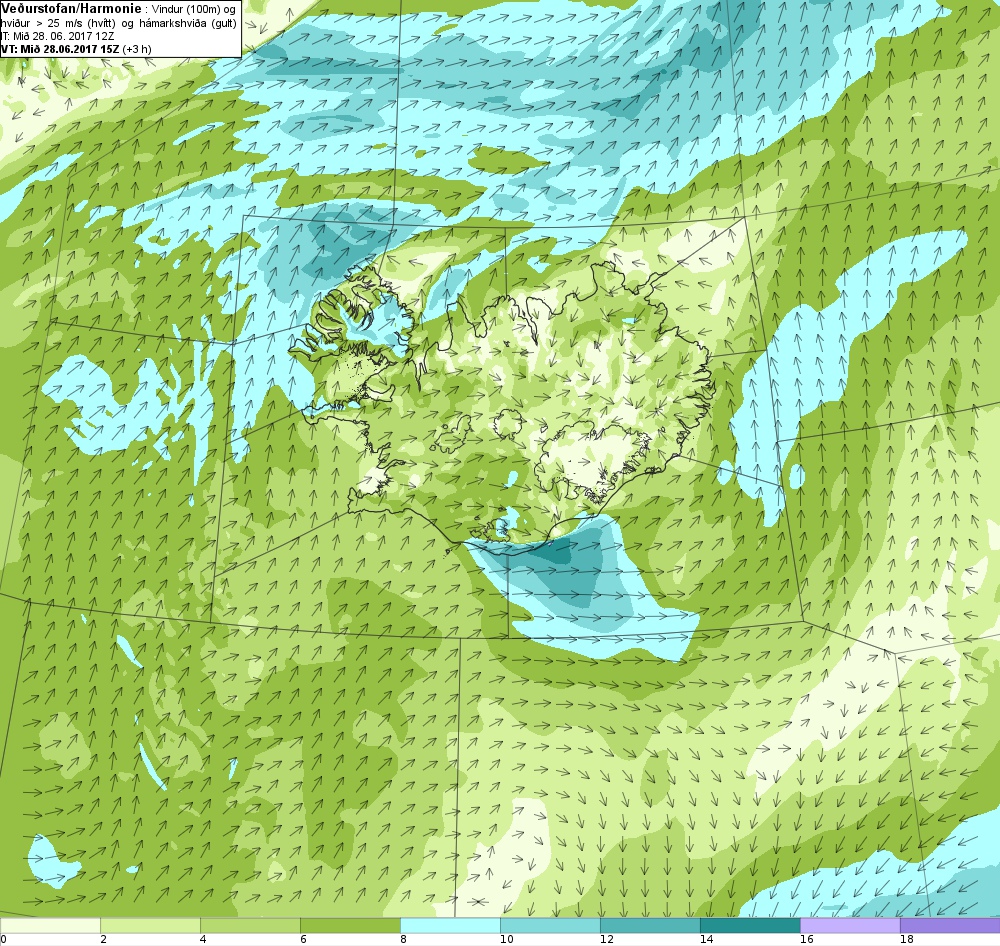Select the green 4–6 m/s legend swatch
1000x946 pixels.
(250, 924)
